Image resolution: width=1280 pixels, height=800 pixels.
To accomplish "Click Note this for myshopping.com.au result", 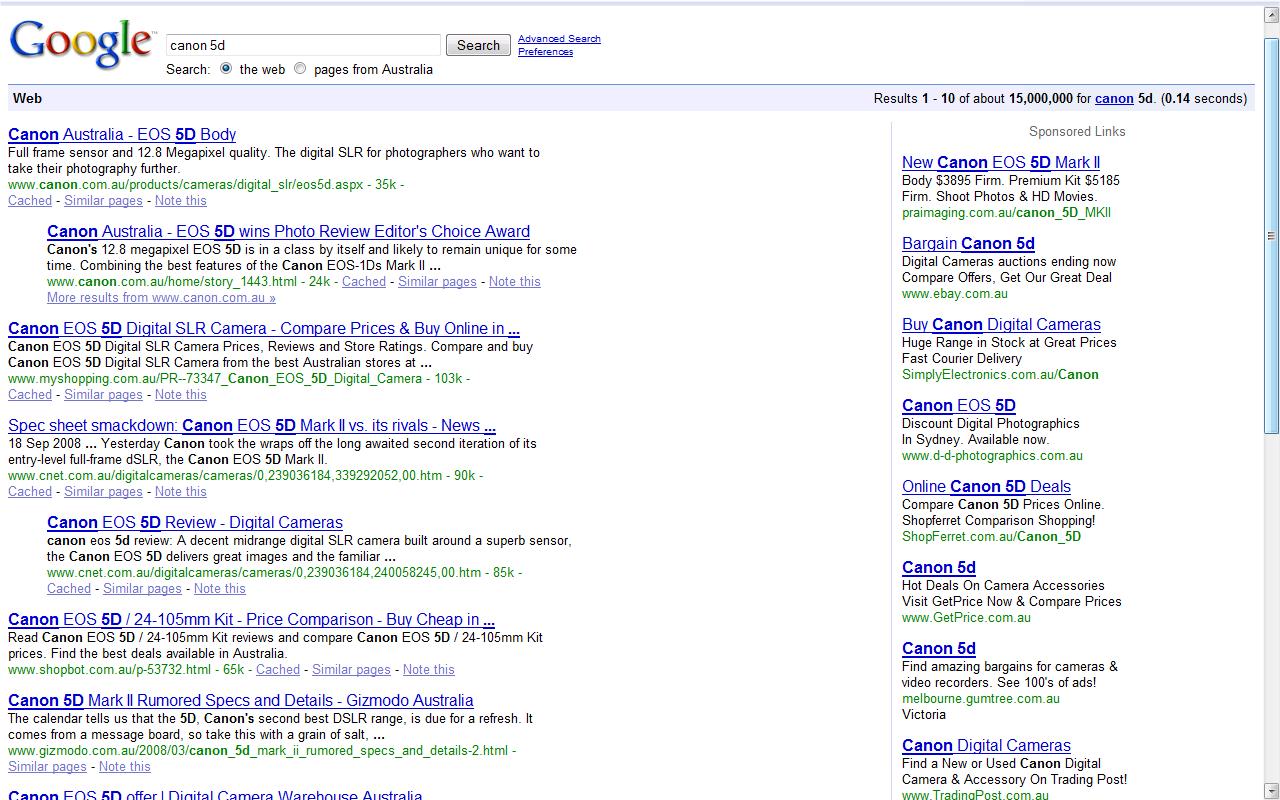I will [x=181, y=394].
